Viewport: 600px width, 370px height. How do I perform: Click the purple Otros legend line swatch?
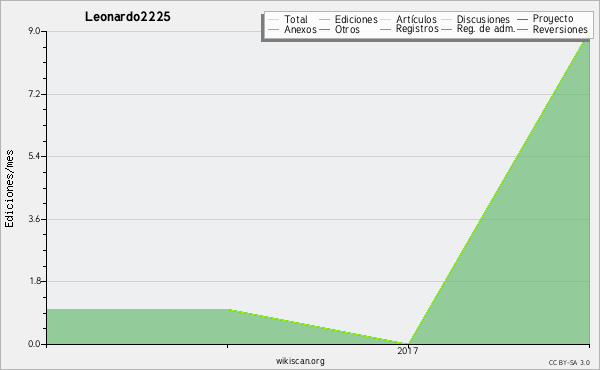[x=324, y=29]
